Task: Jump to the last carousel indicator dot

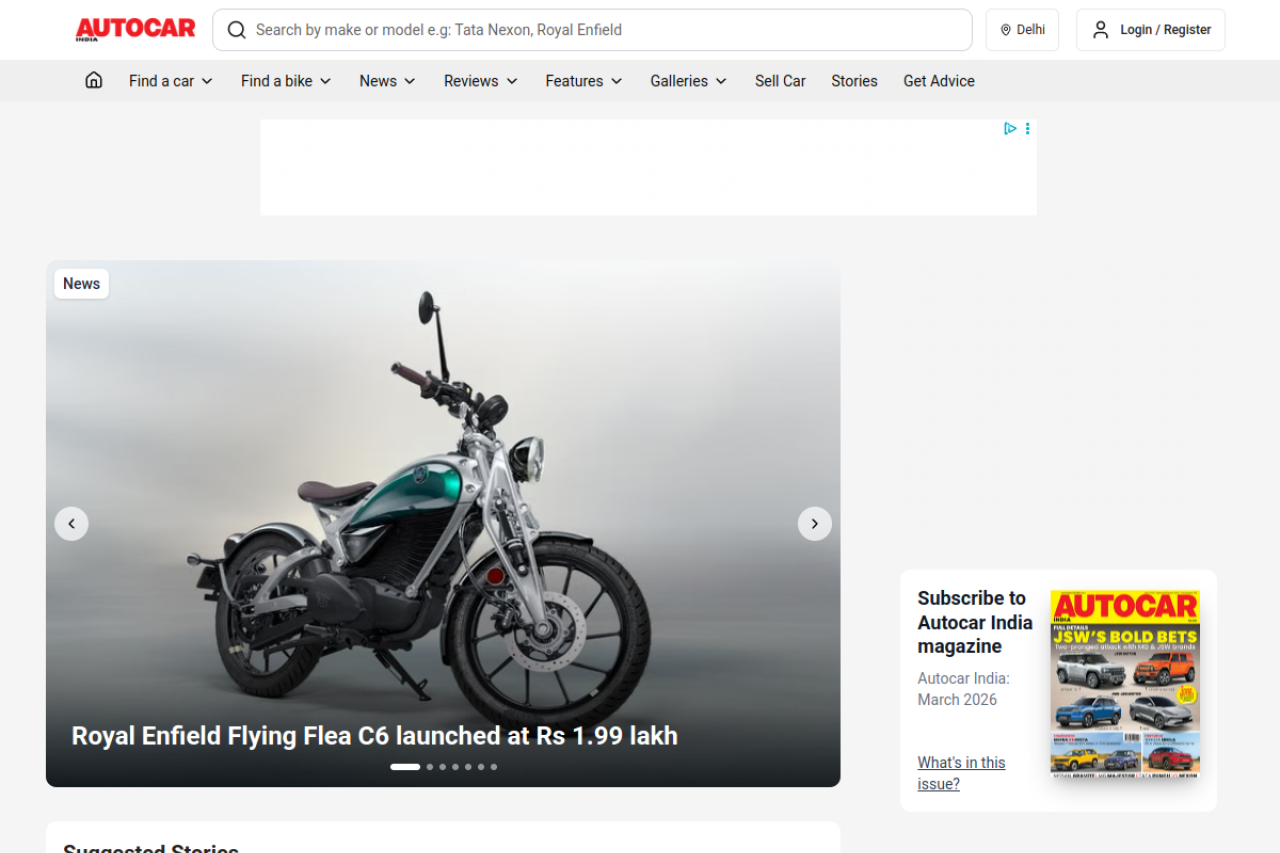Action: 494,767
